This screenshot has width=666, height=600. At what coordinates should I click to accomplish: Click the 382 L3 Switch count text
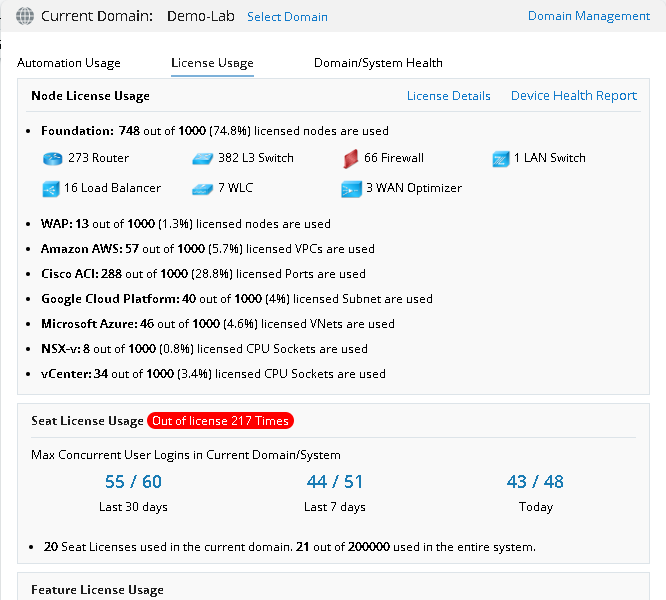tap(256, 158)
